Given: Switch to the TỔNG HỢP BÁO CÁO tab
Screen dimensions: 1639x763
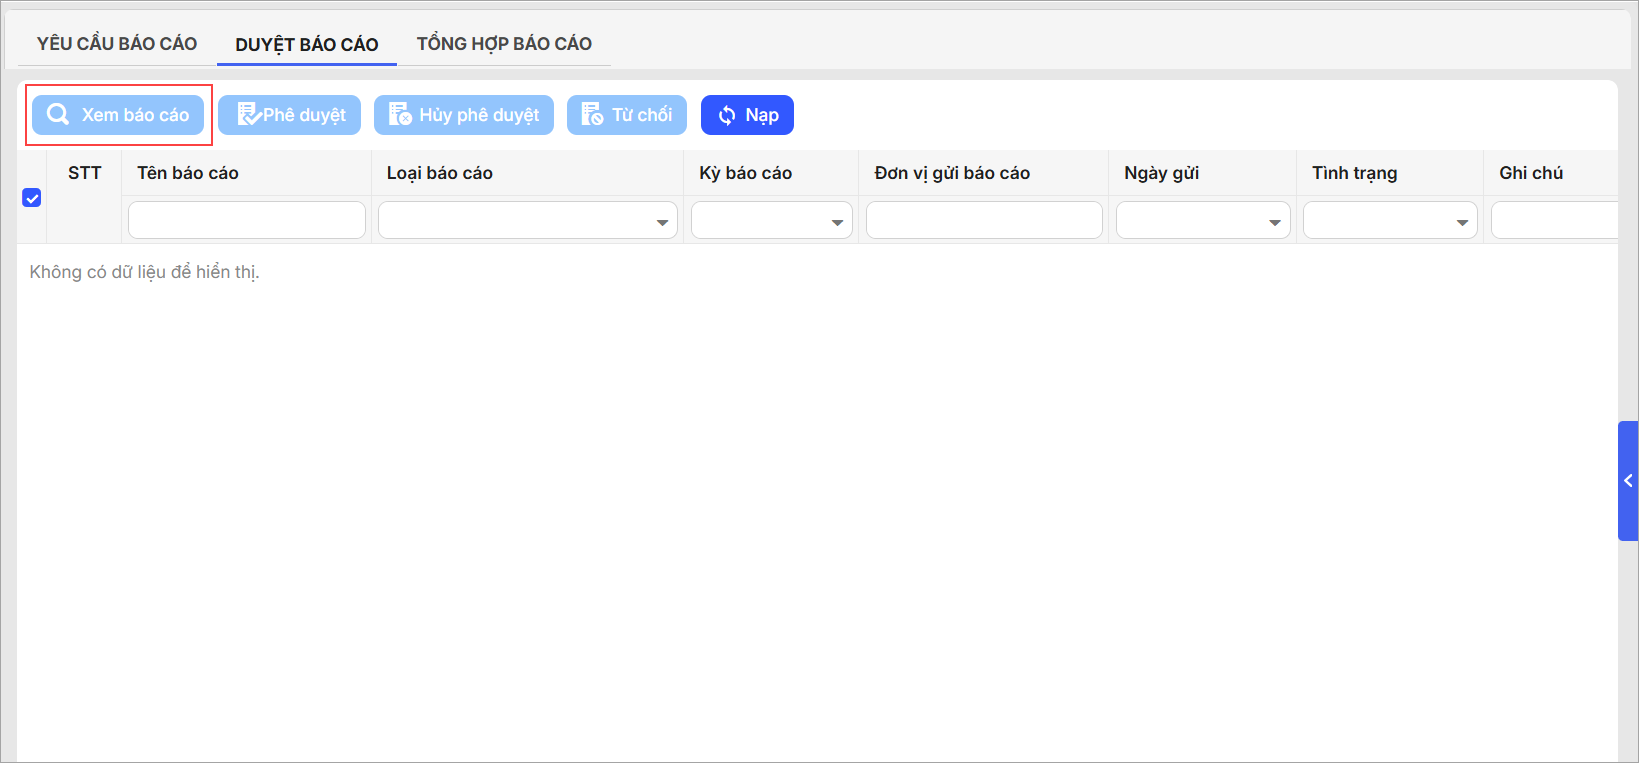Looking at the screenshot, I should tap(504, 44).
